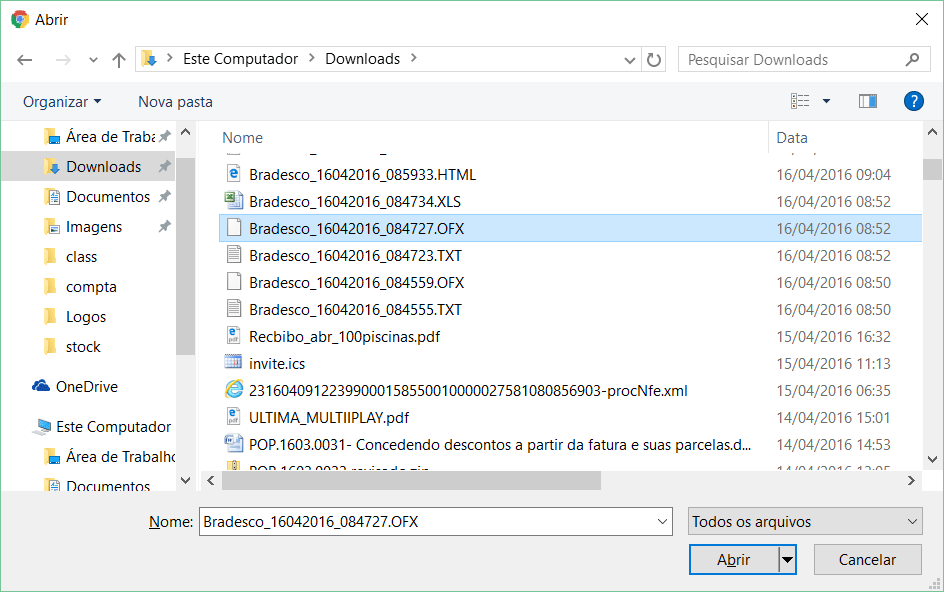Open the 'Todos os arquivos' file type dropdown

pos(805,522)
